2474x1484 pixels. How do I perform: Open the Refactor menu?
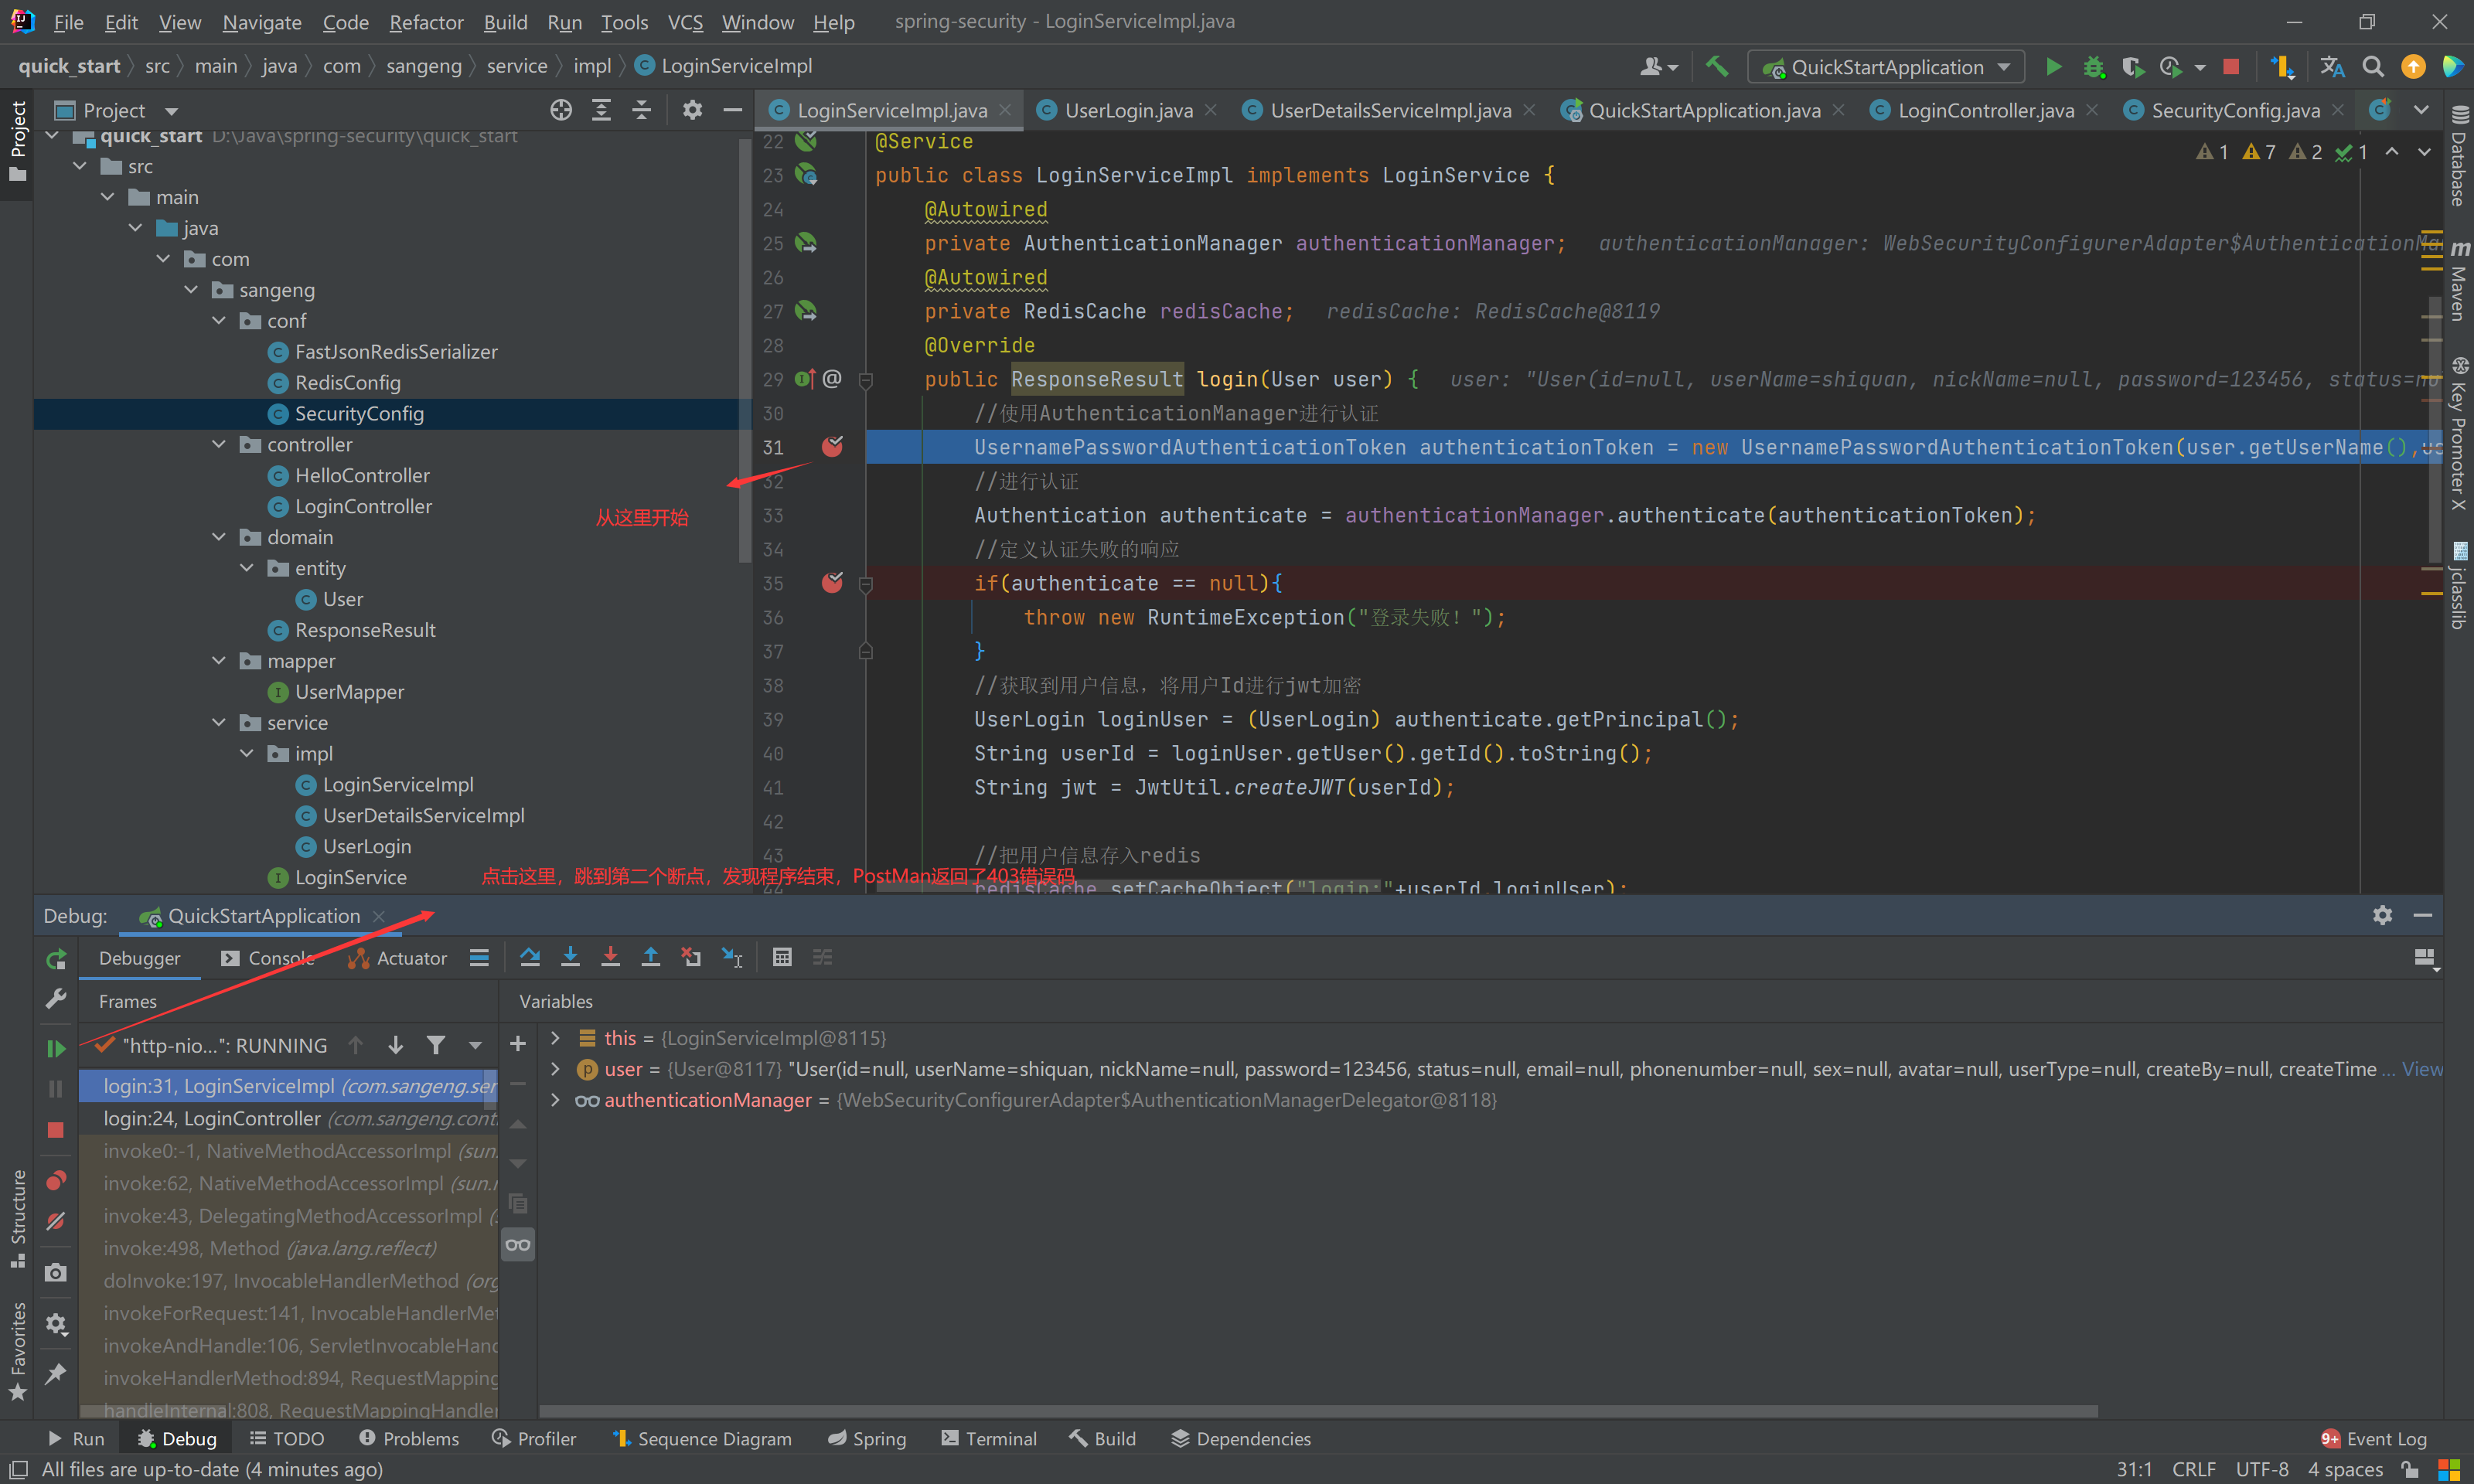[426, 22]
